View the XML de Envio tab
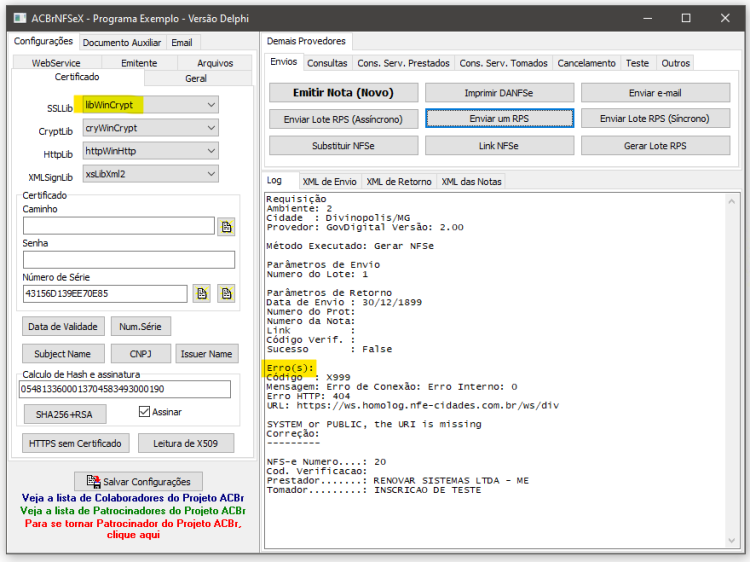Viewport: 750px width, 562px height. pos(329,182)
